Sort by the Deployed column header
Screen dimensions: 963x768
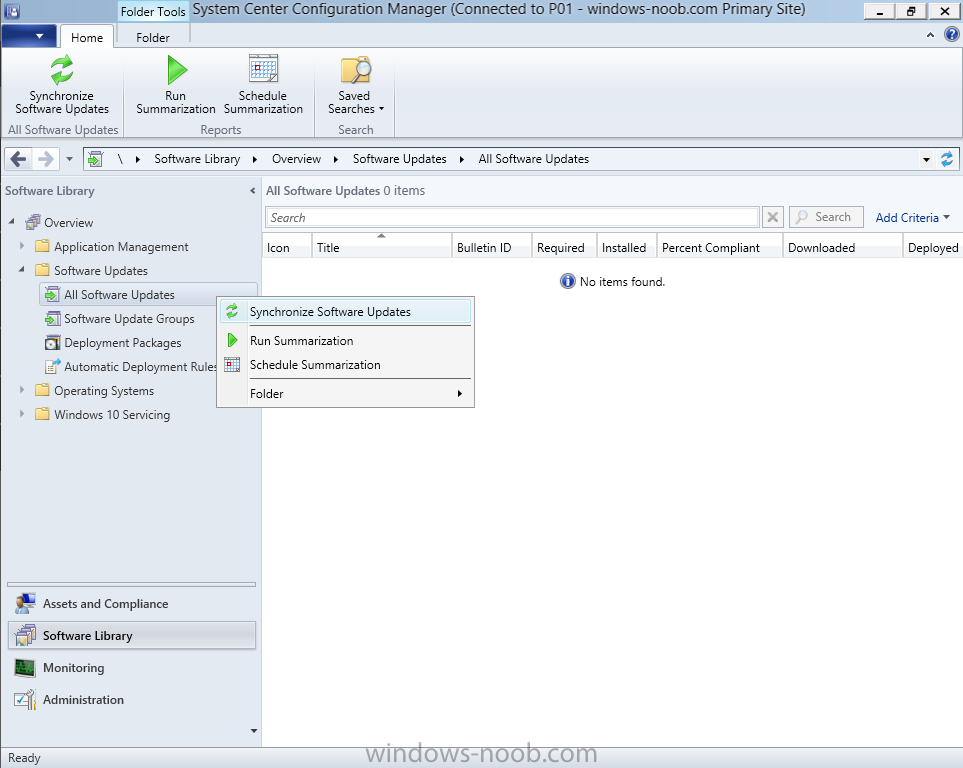click(x=933, y=247)
